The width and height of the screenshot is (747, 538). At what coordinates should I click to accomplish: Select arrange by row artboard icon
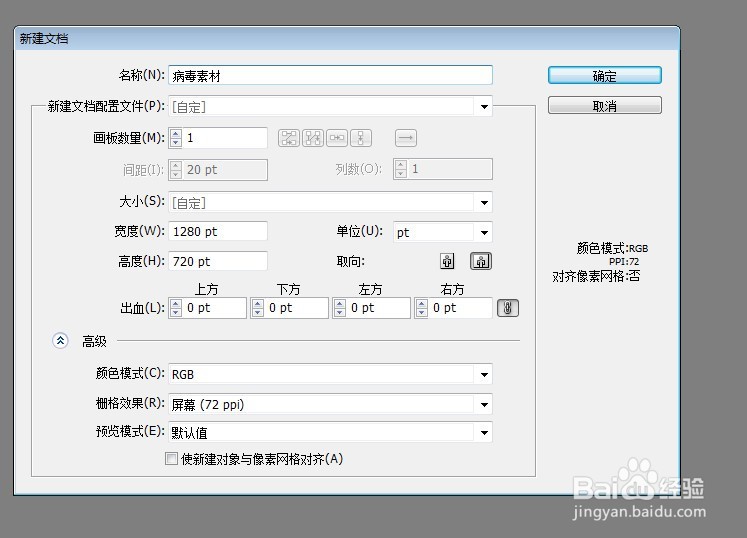pyautogui.click(x=337, y=138)
